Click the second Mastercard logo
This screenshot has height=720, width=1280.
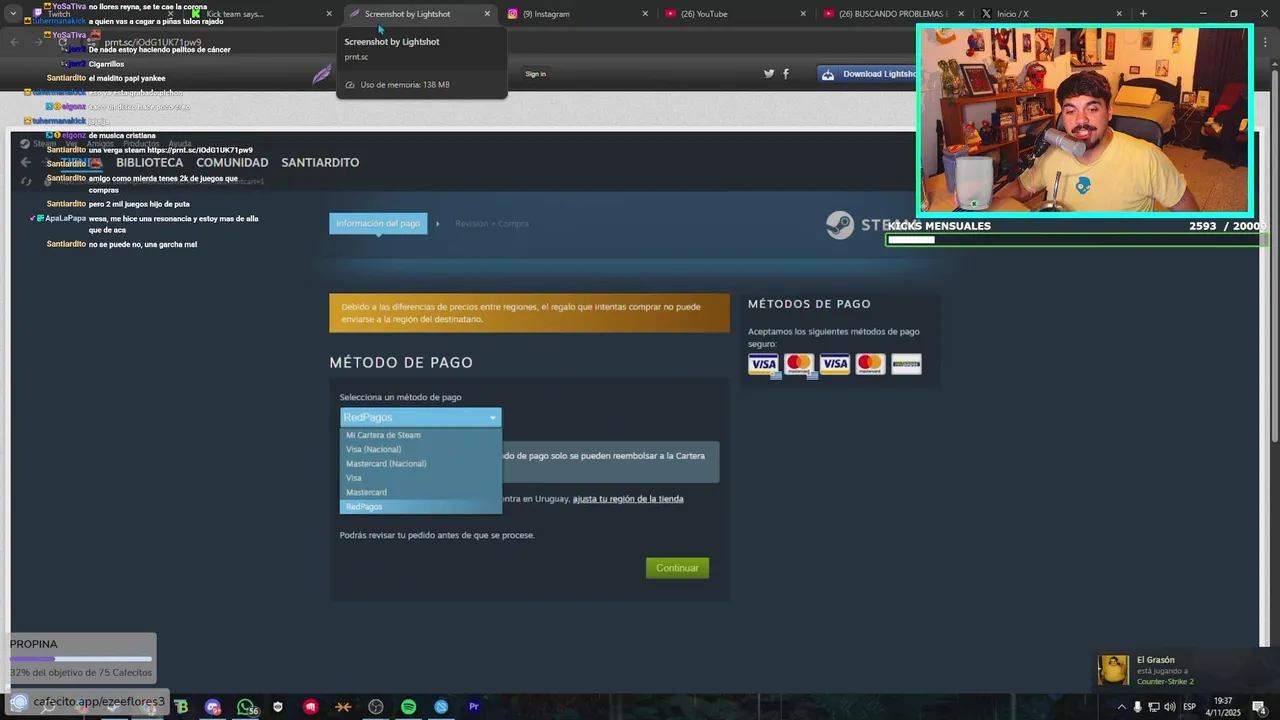point(870,364)
